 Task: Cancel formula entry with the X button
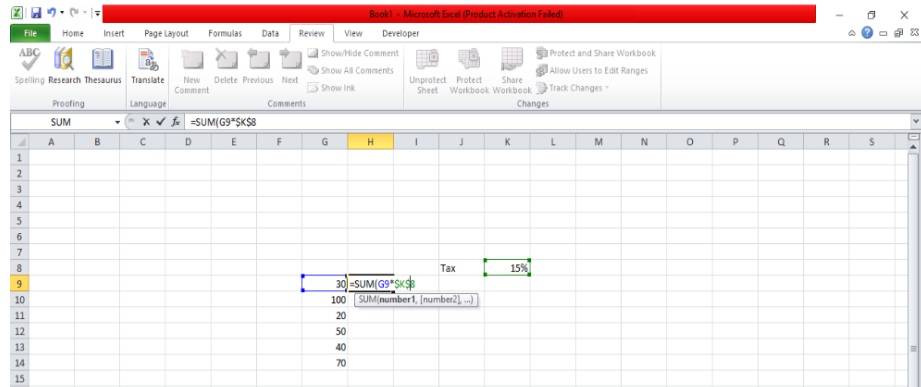(x=147, y=122)
